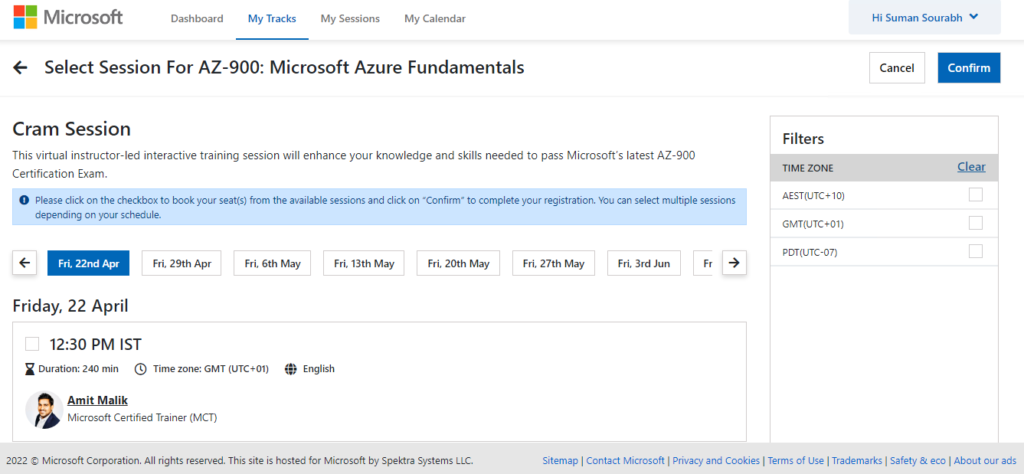Click the TIME ZONE filter header
The height and width of the screenshot is (474, 1024).
(808, 168)
